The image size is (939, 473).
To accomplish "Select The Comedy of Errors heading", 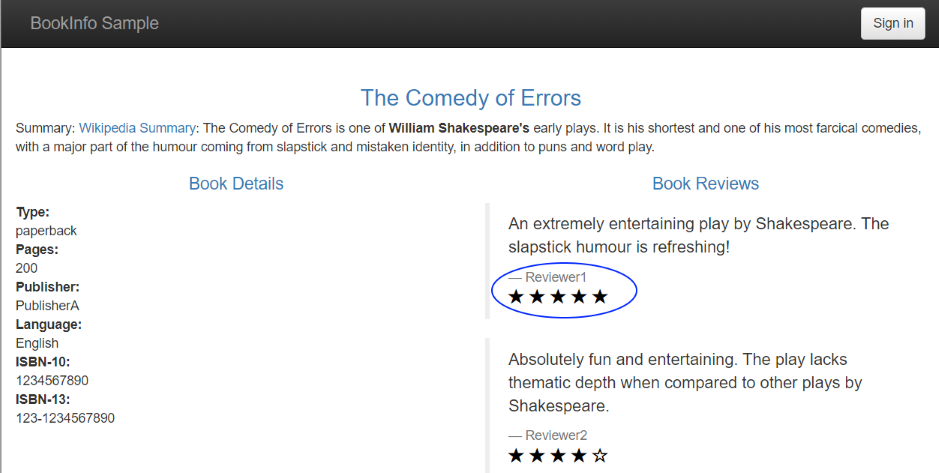I will coord(471,98).
